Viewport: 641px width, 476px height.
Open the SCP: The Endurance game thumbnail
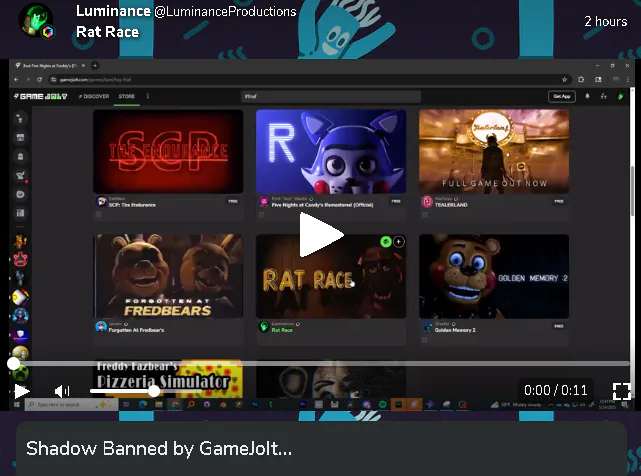(x=168, y=151)
